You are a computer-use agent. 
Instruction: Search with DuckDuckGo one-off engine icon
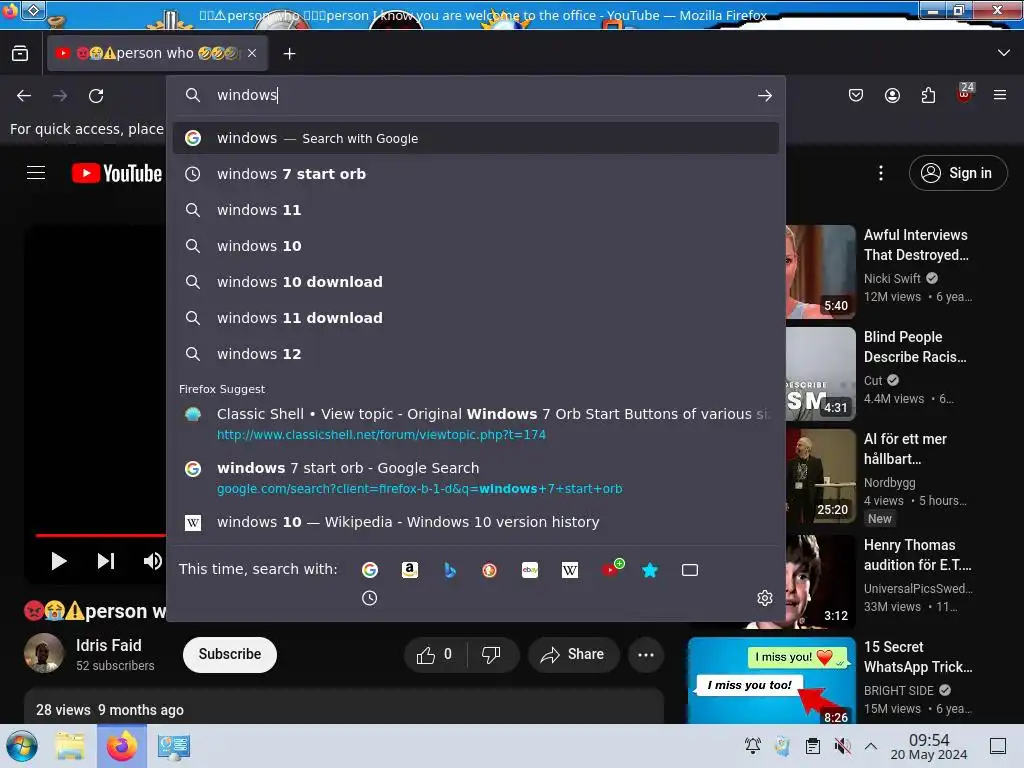[x=490, y=570]
